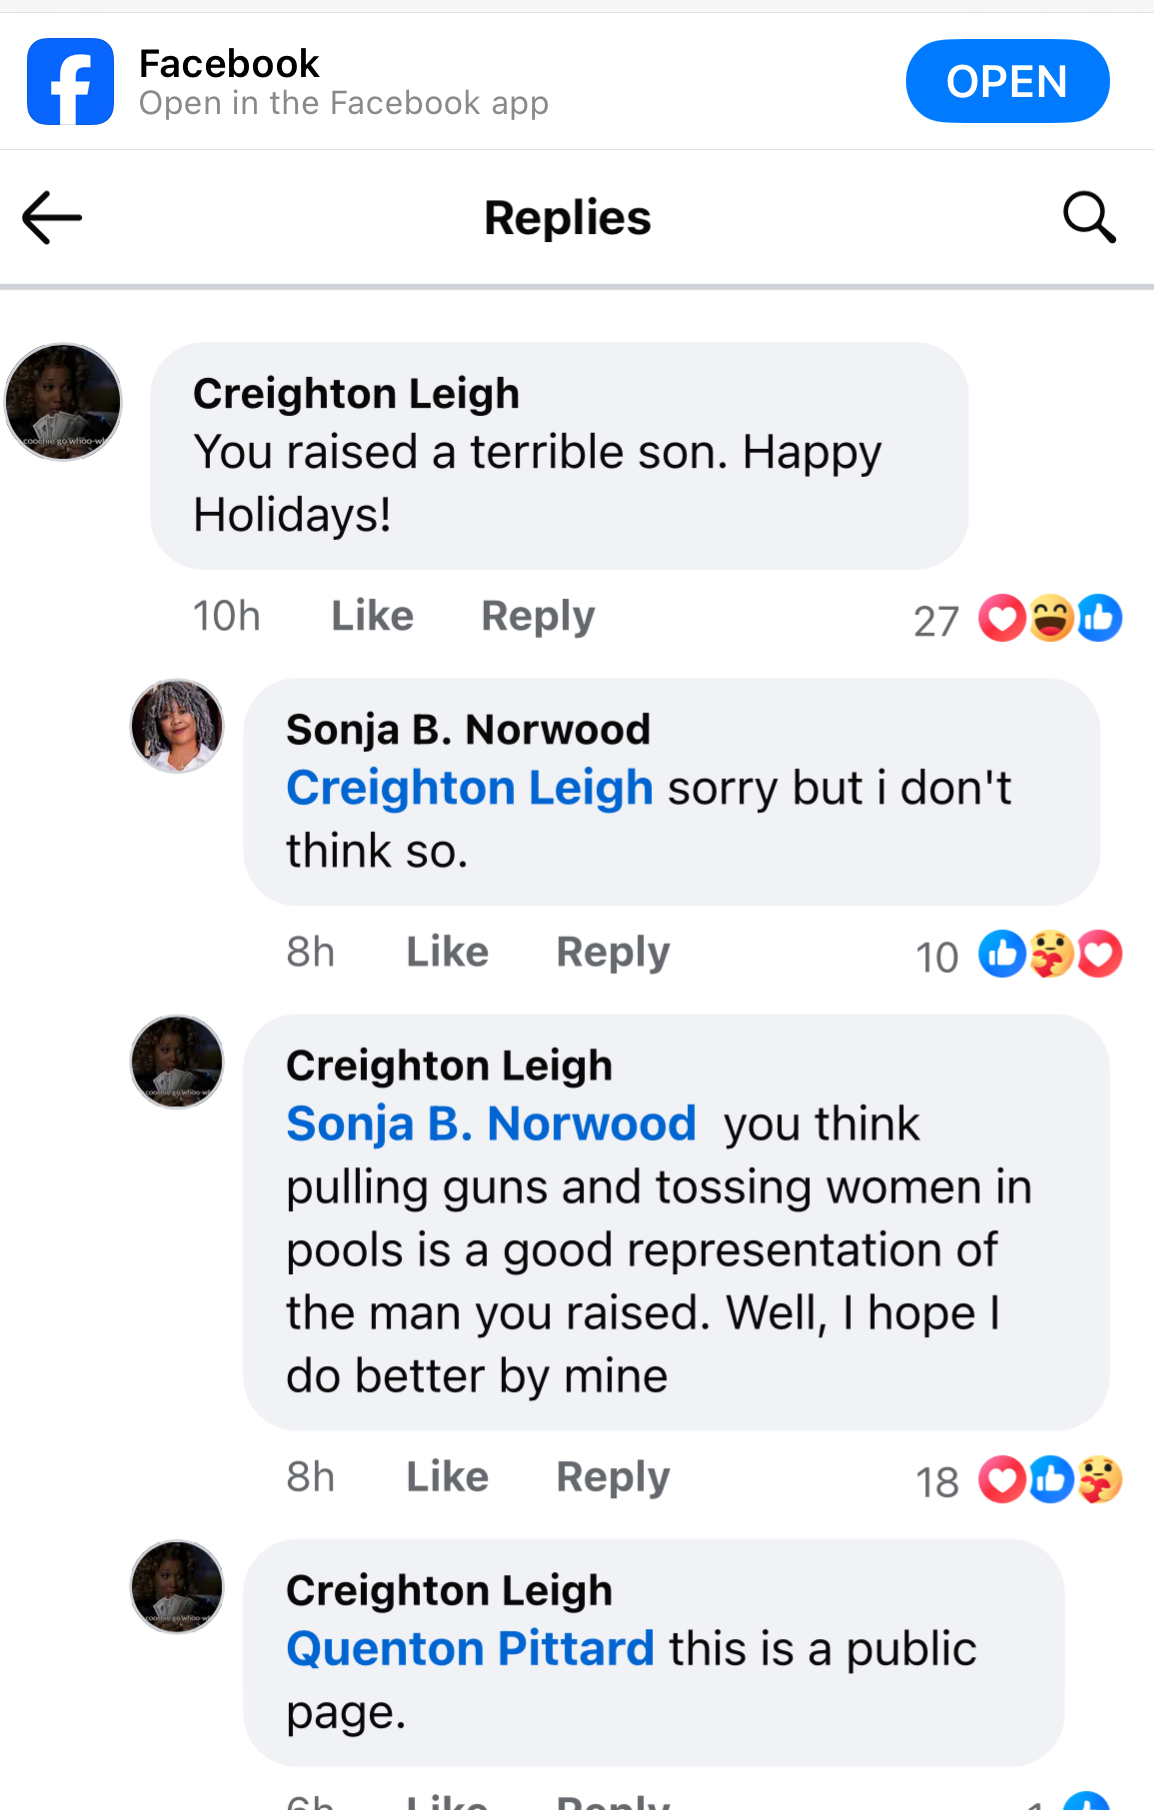Image resolution: width=1154 pixels, height=1810 pixels.
Task: Like the comment mentioning Quenton Pittard
Action: [446, 1800]
